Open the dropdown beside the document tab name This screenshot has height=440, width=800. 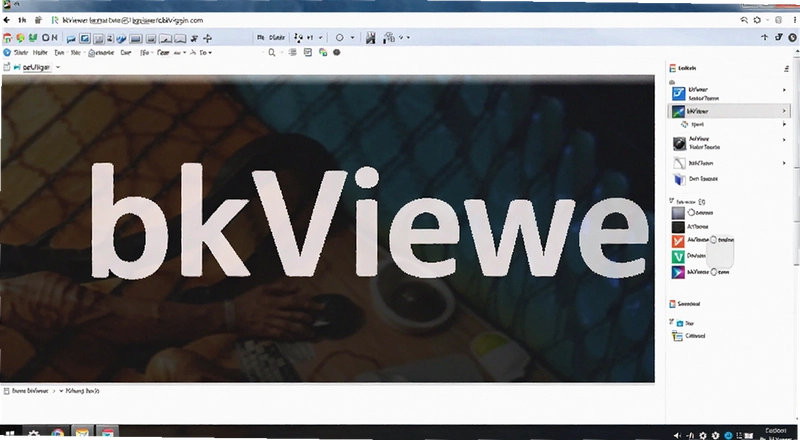(58, 67)
